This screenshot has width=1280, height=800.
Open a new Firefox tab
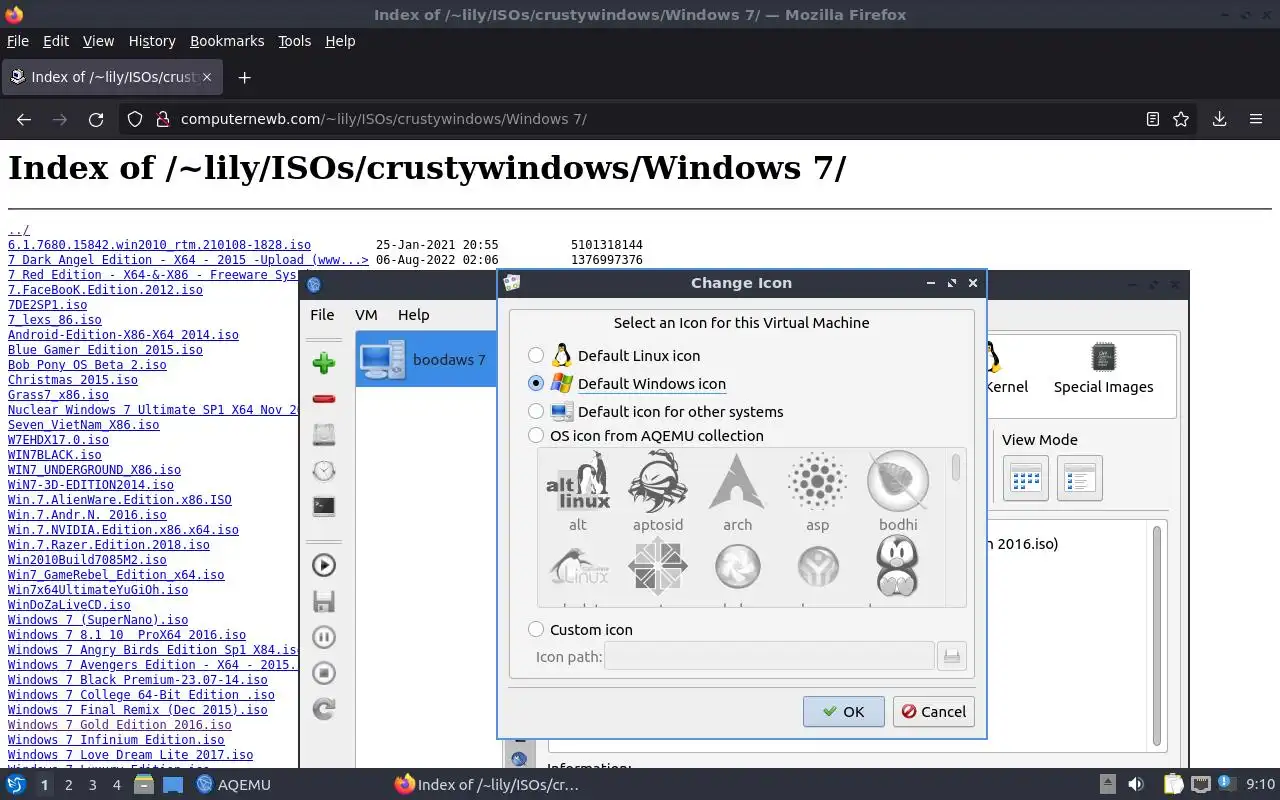pyautogui.click(x=244, y=77)
